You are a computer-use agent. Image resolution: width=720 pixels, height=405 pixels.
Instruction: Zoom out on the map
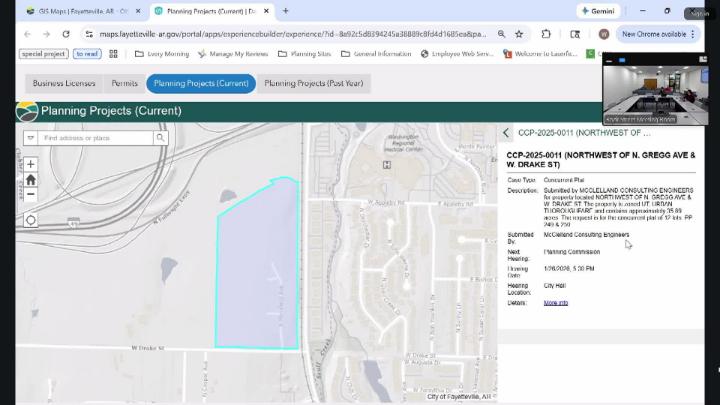(x=31, y=195)
